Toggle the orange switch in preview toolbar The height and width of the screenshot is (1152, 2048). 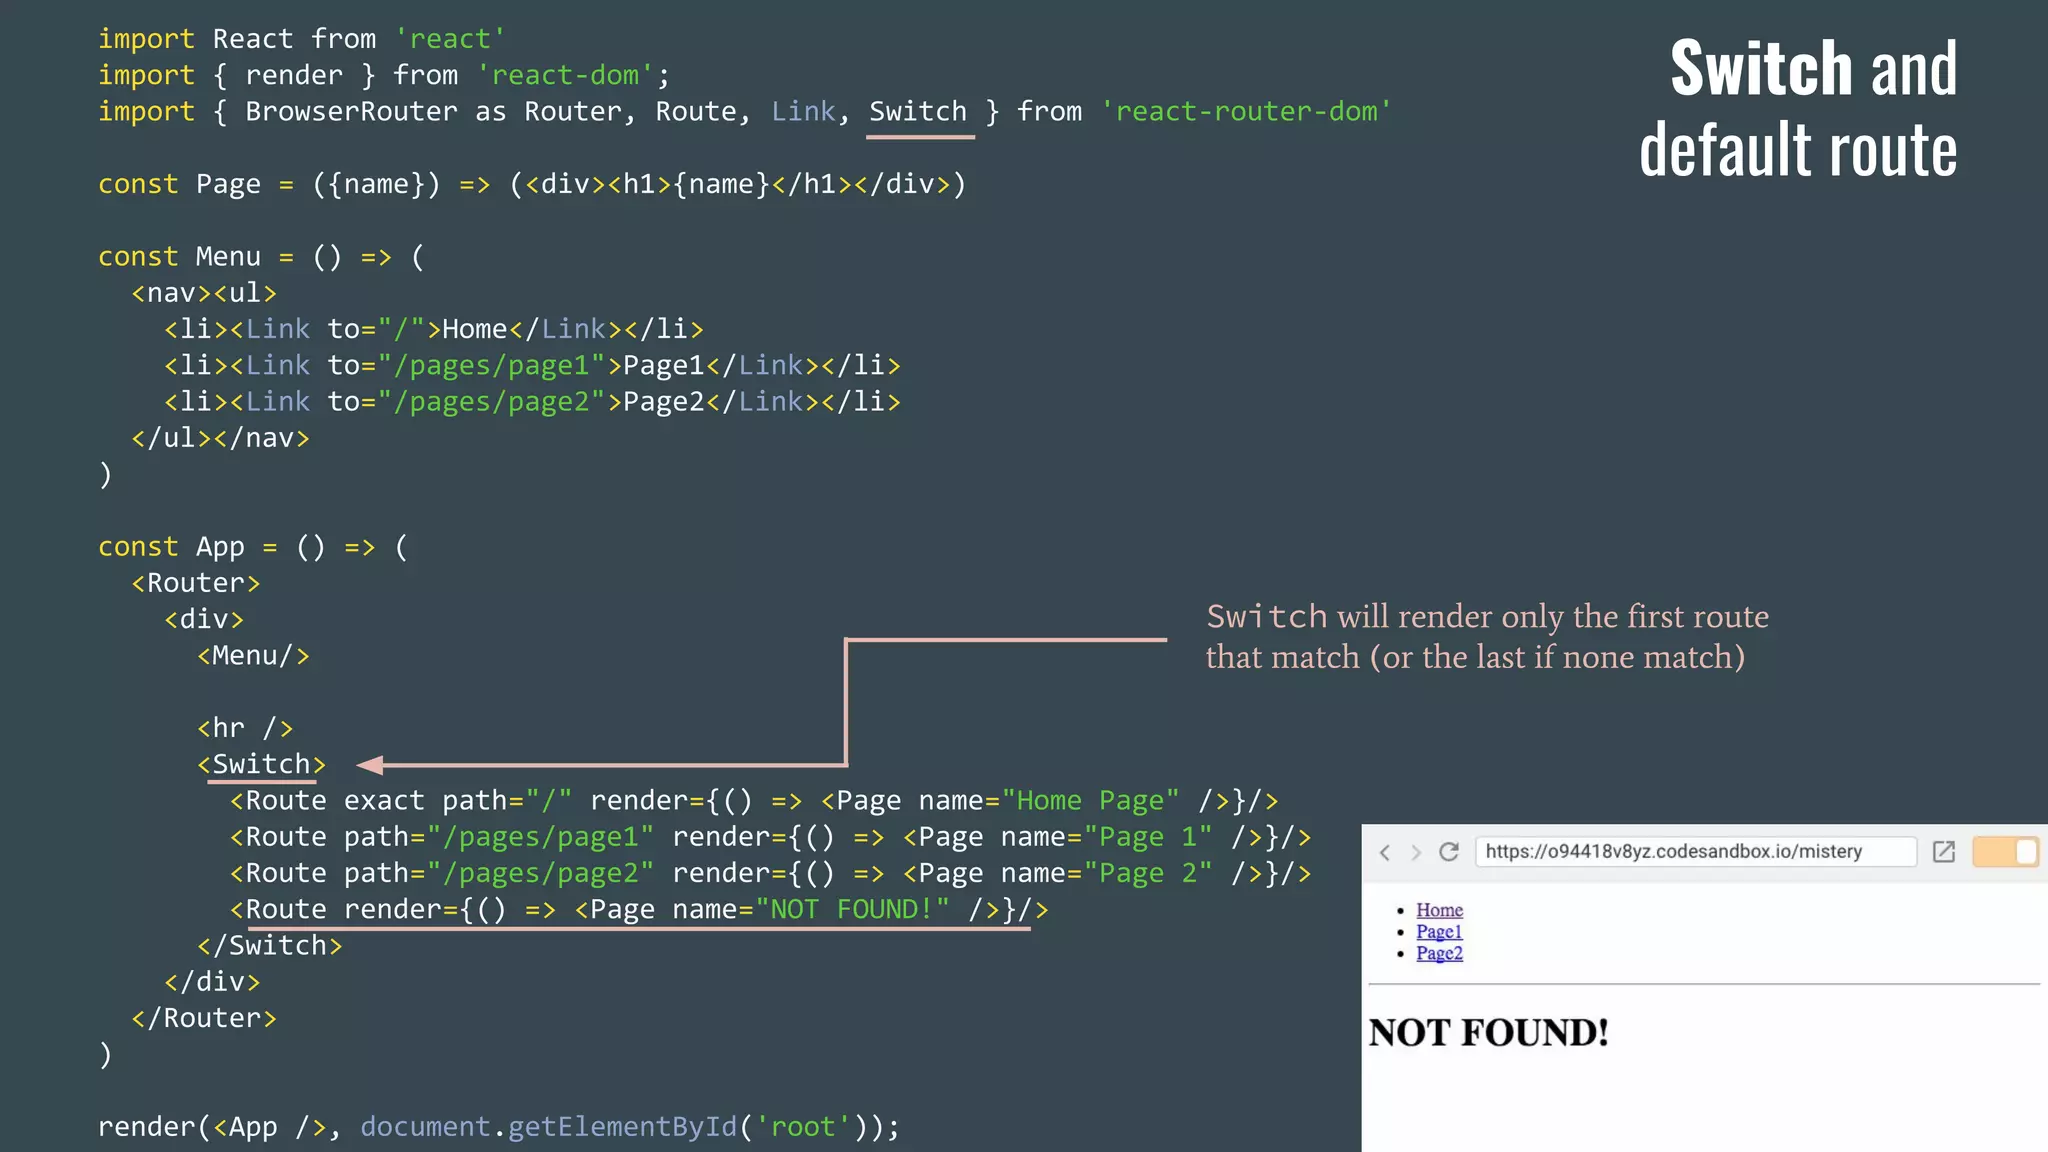click(x=2005, y=852)
